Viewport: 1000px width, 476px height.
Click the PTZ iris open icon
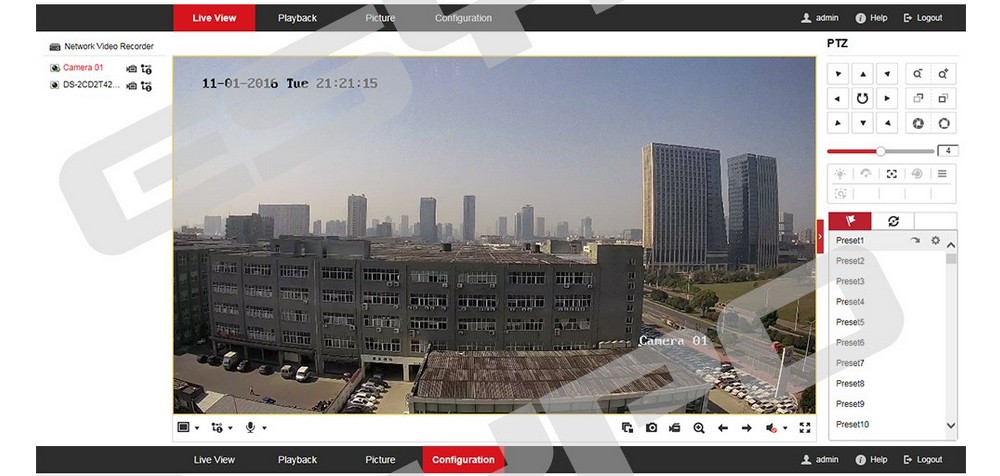tap(942, 123)
